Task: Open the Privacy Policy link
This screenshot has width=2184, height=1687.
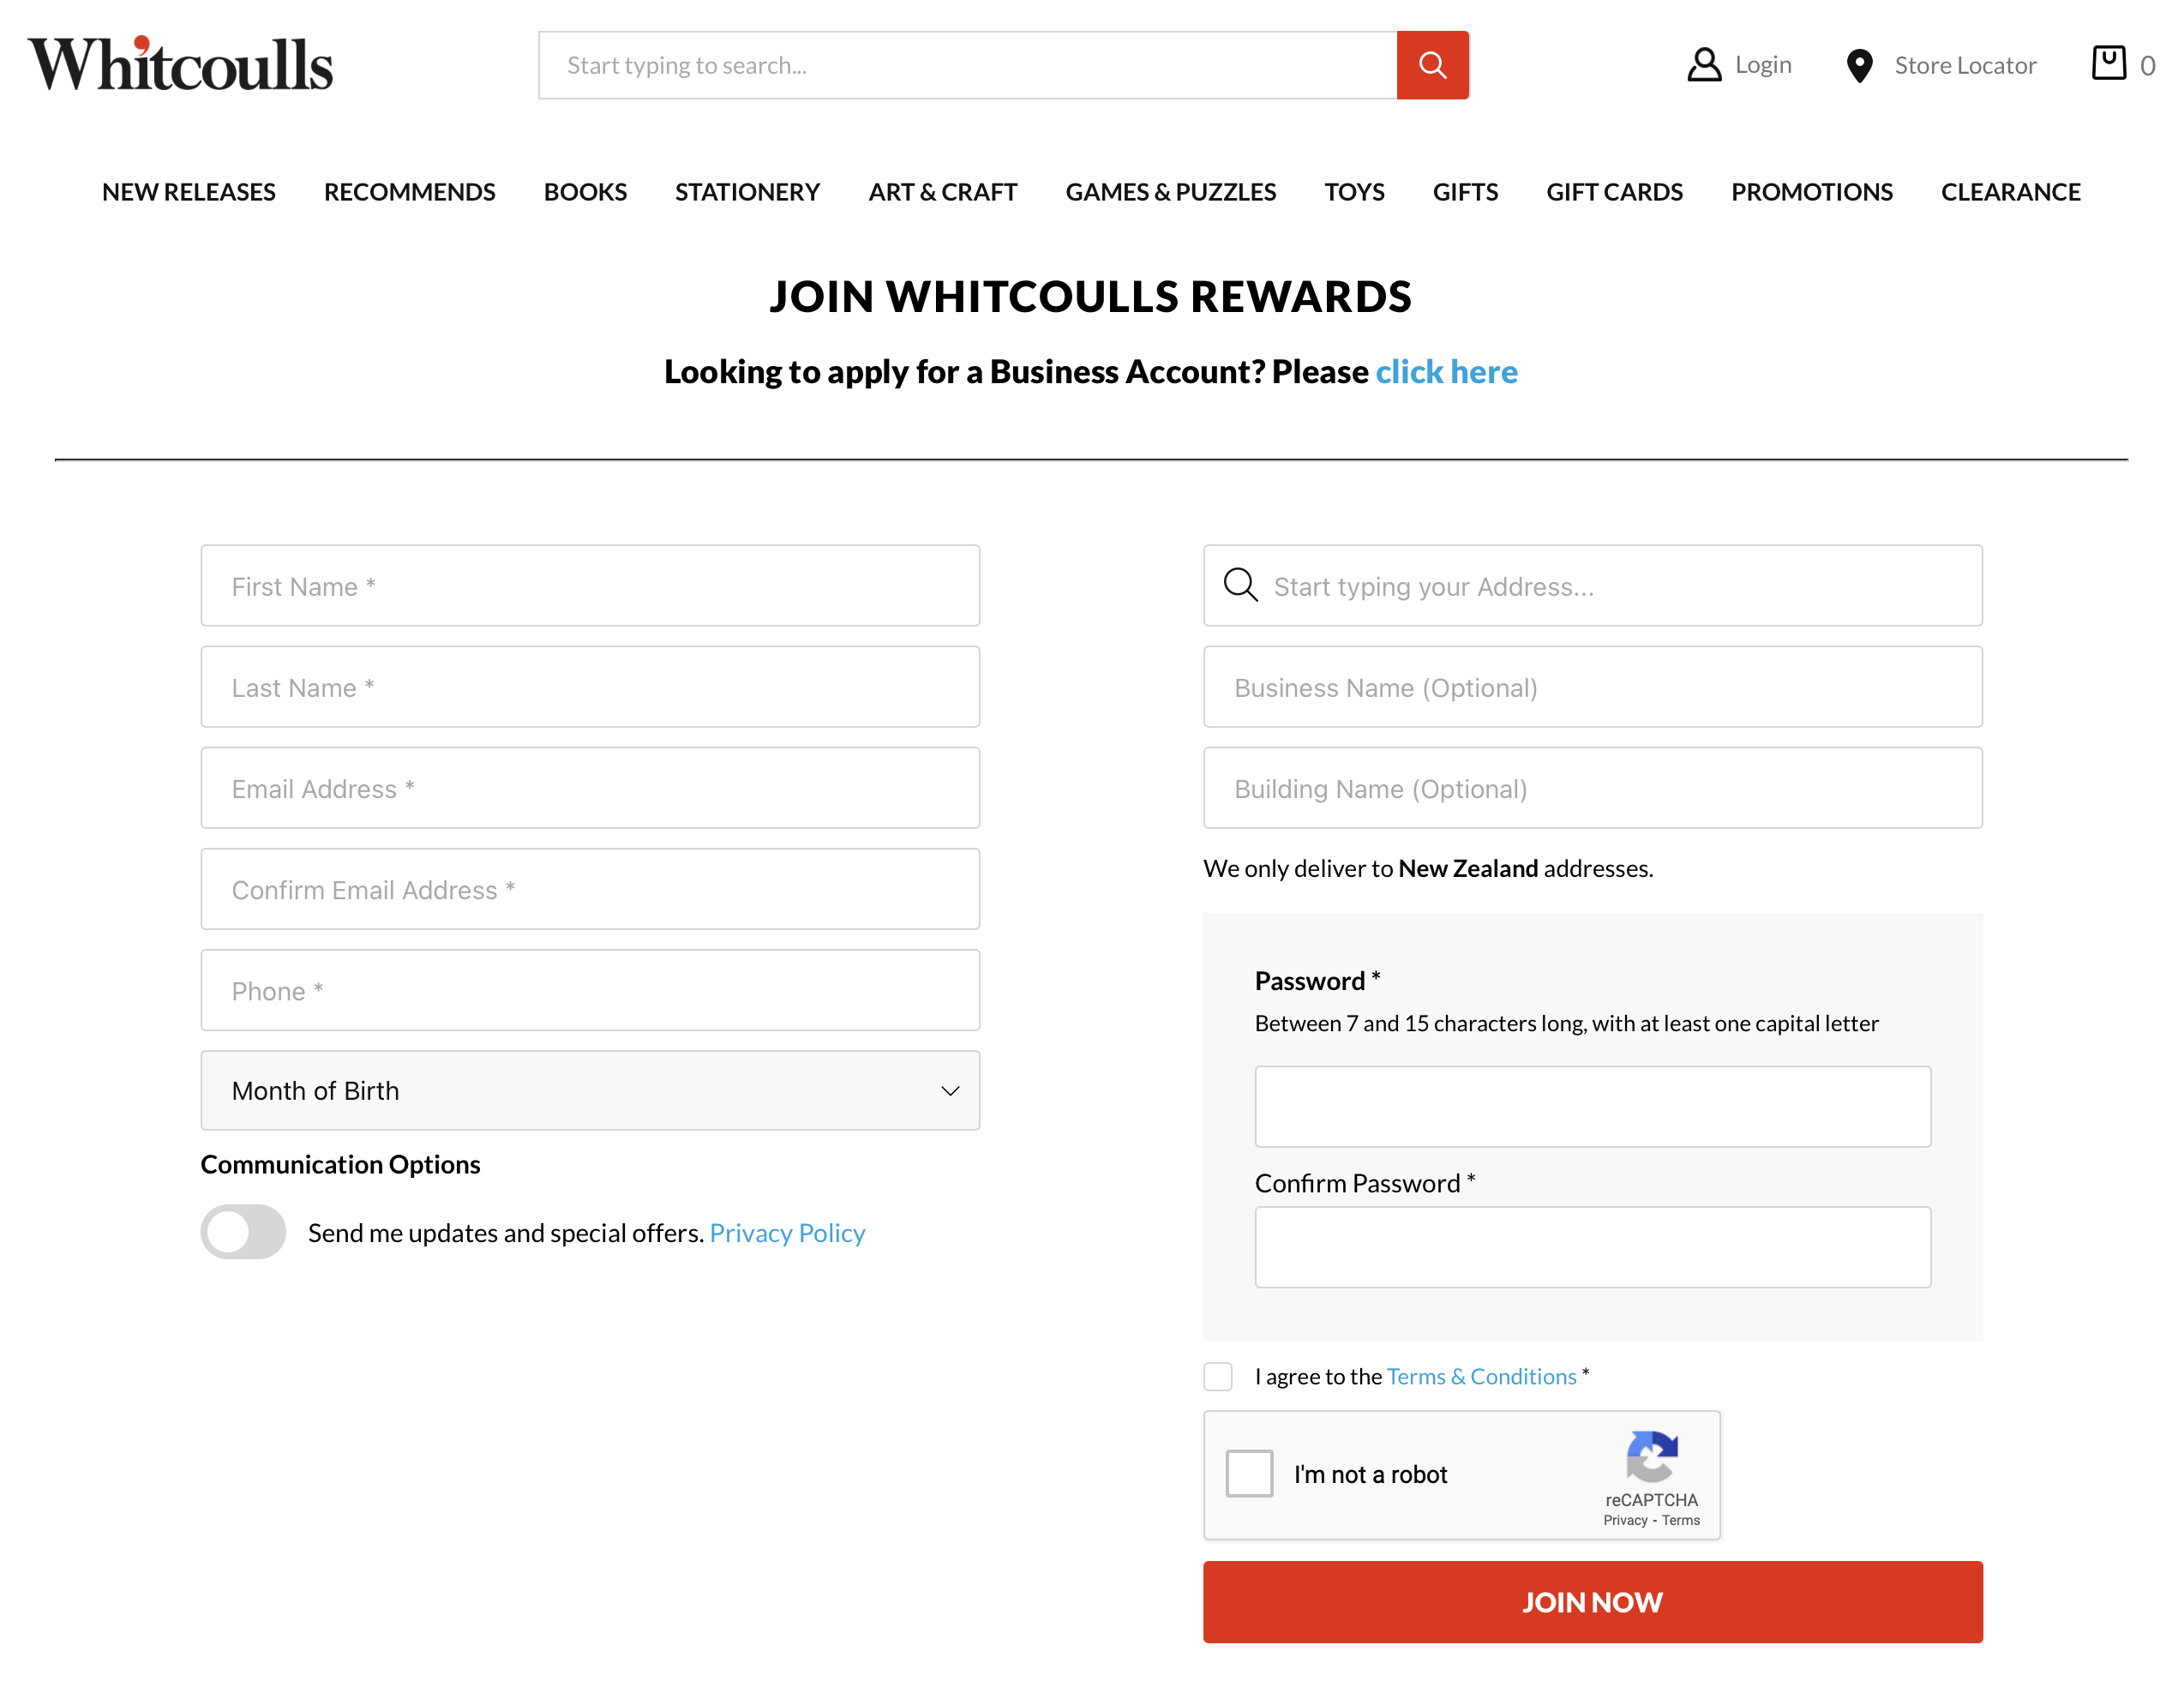Action: (x=787, y=1233)
